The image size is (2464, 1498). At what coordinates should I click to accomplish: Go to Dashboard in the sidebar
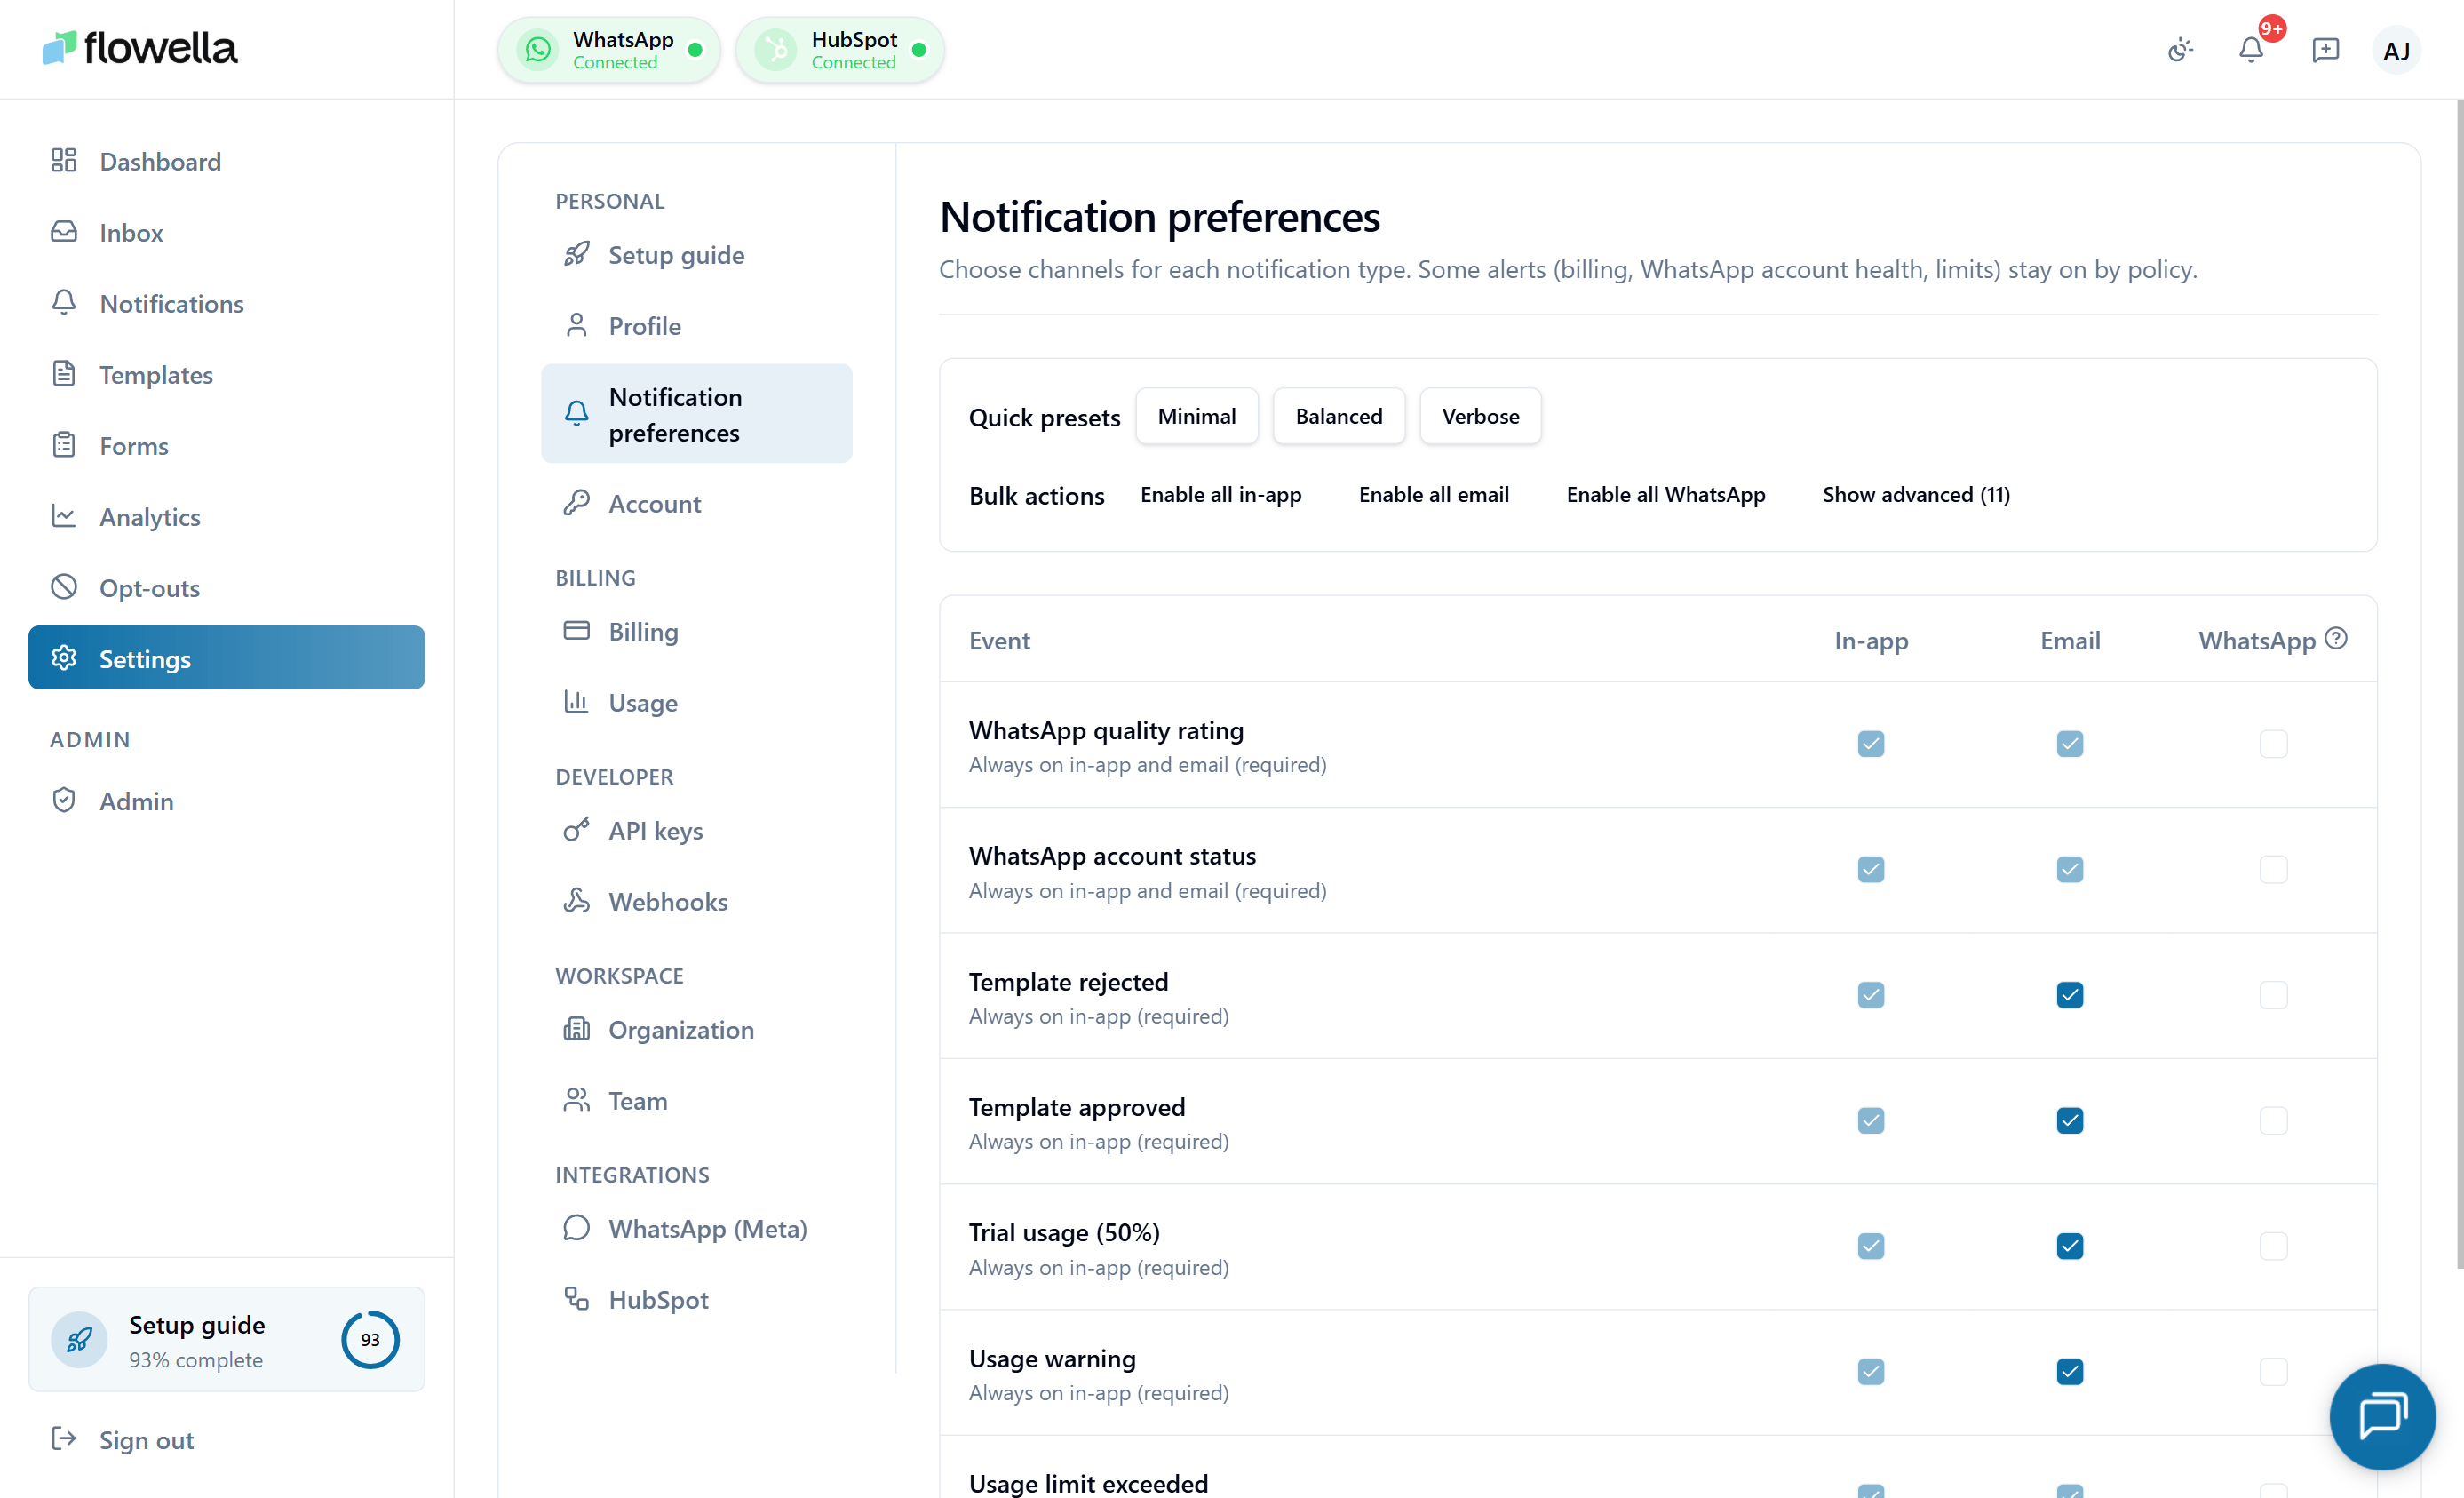(x=226, y=161)
